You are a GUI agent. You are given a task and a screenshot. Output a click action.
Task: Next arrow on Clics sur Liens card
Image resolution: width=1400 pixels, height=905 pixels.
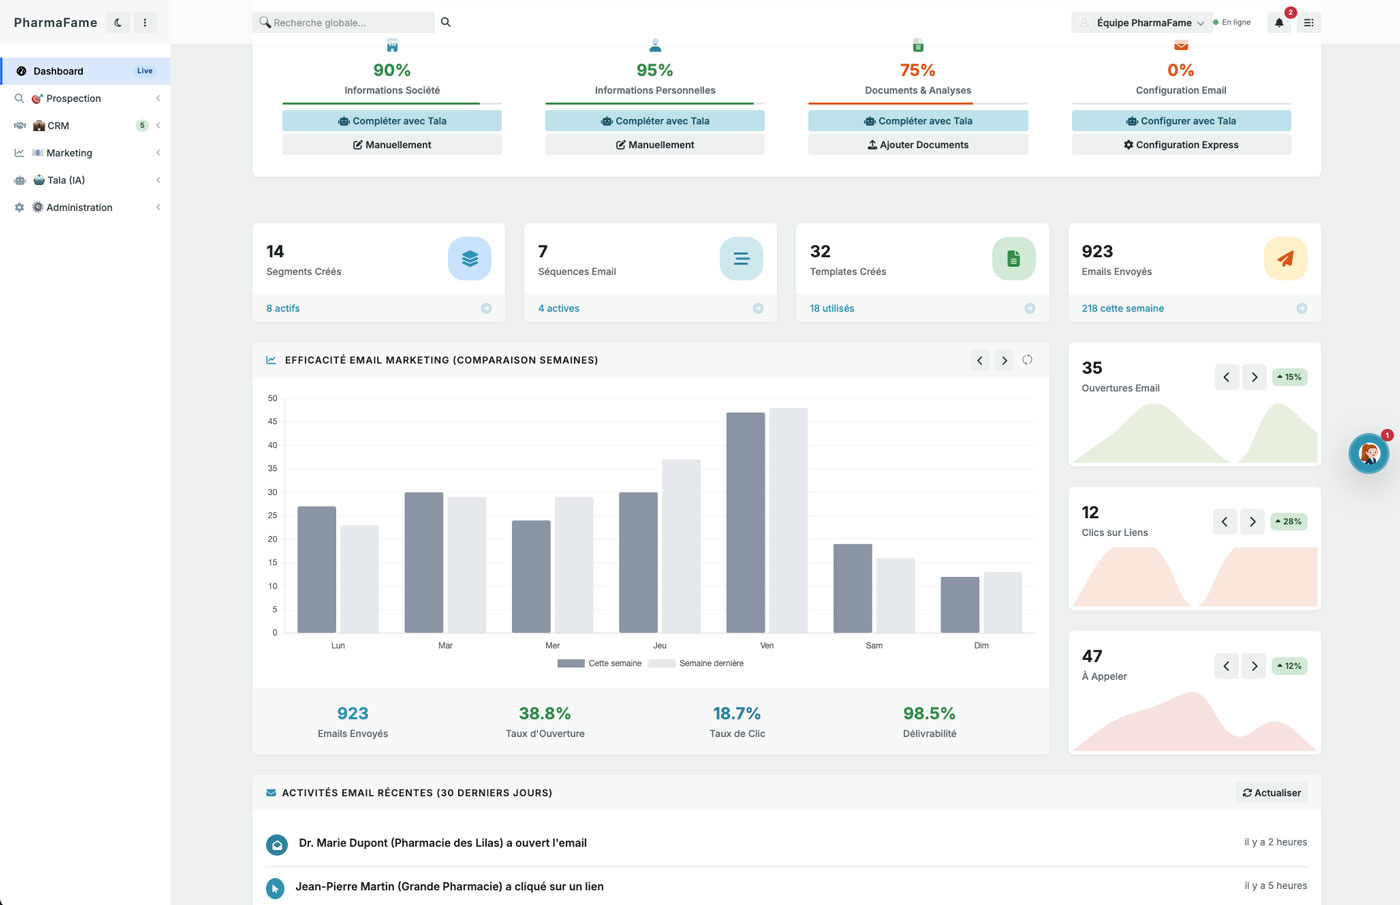(1252, 521)
